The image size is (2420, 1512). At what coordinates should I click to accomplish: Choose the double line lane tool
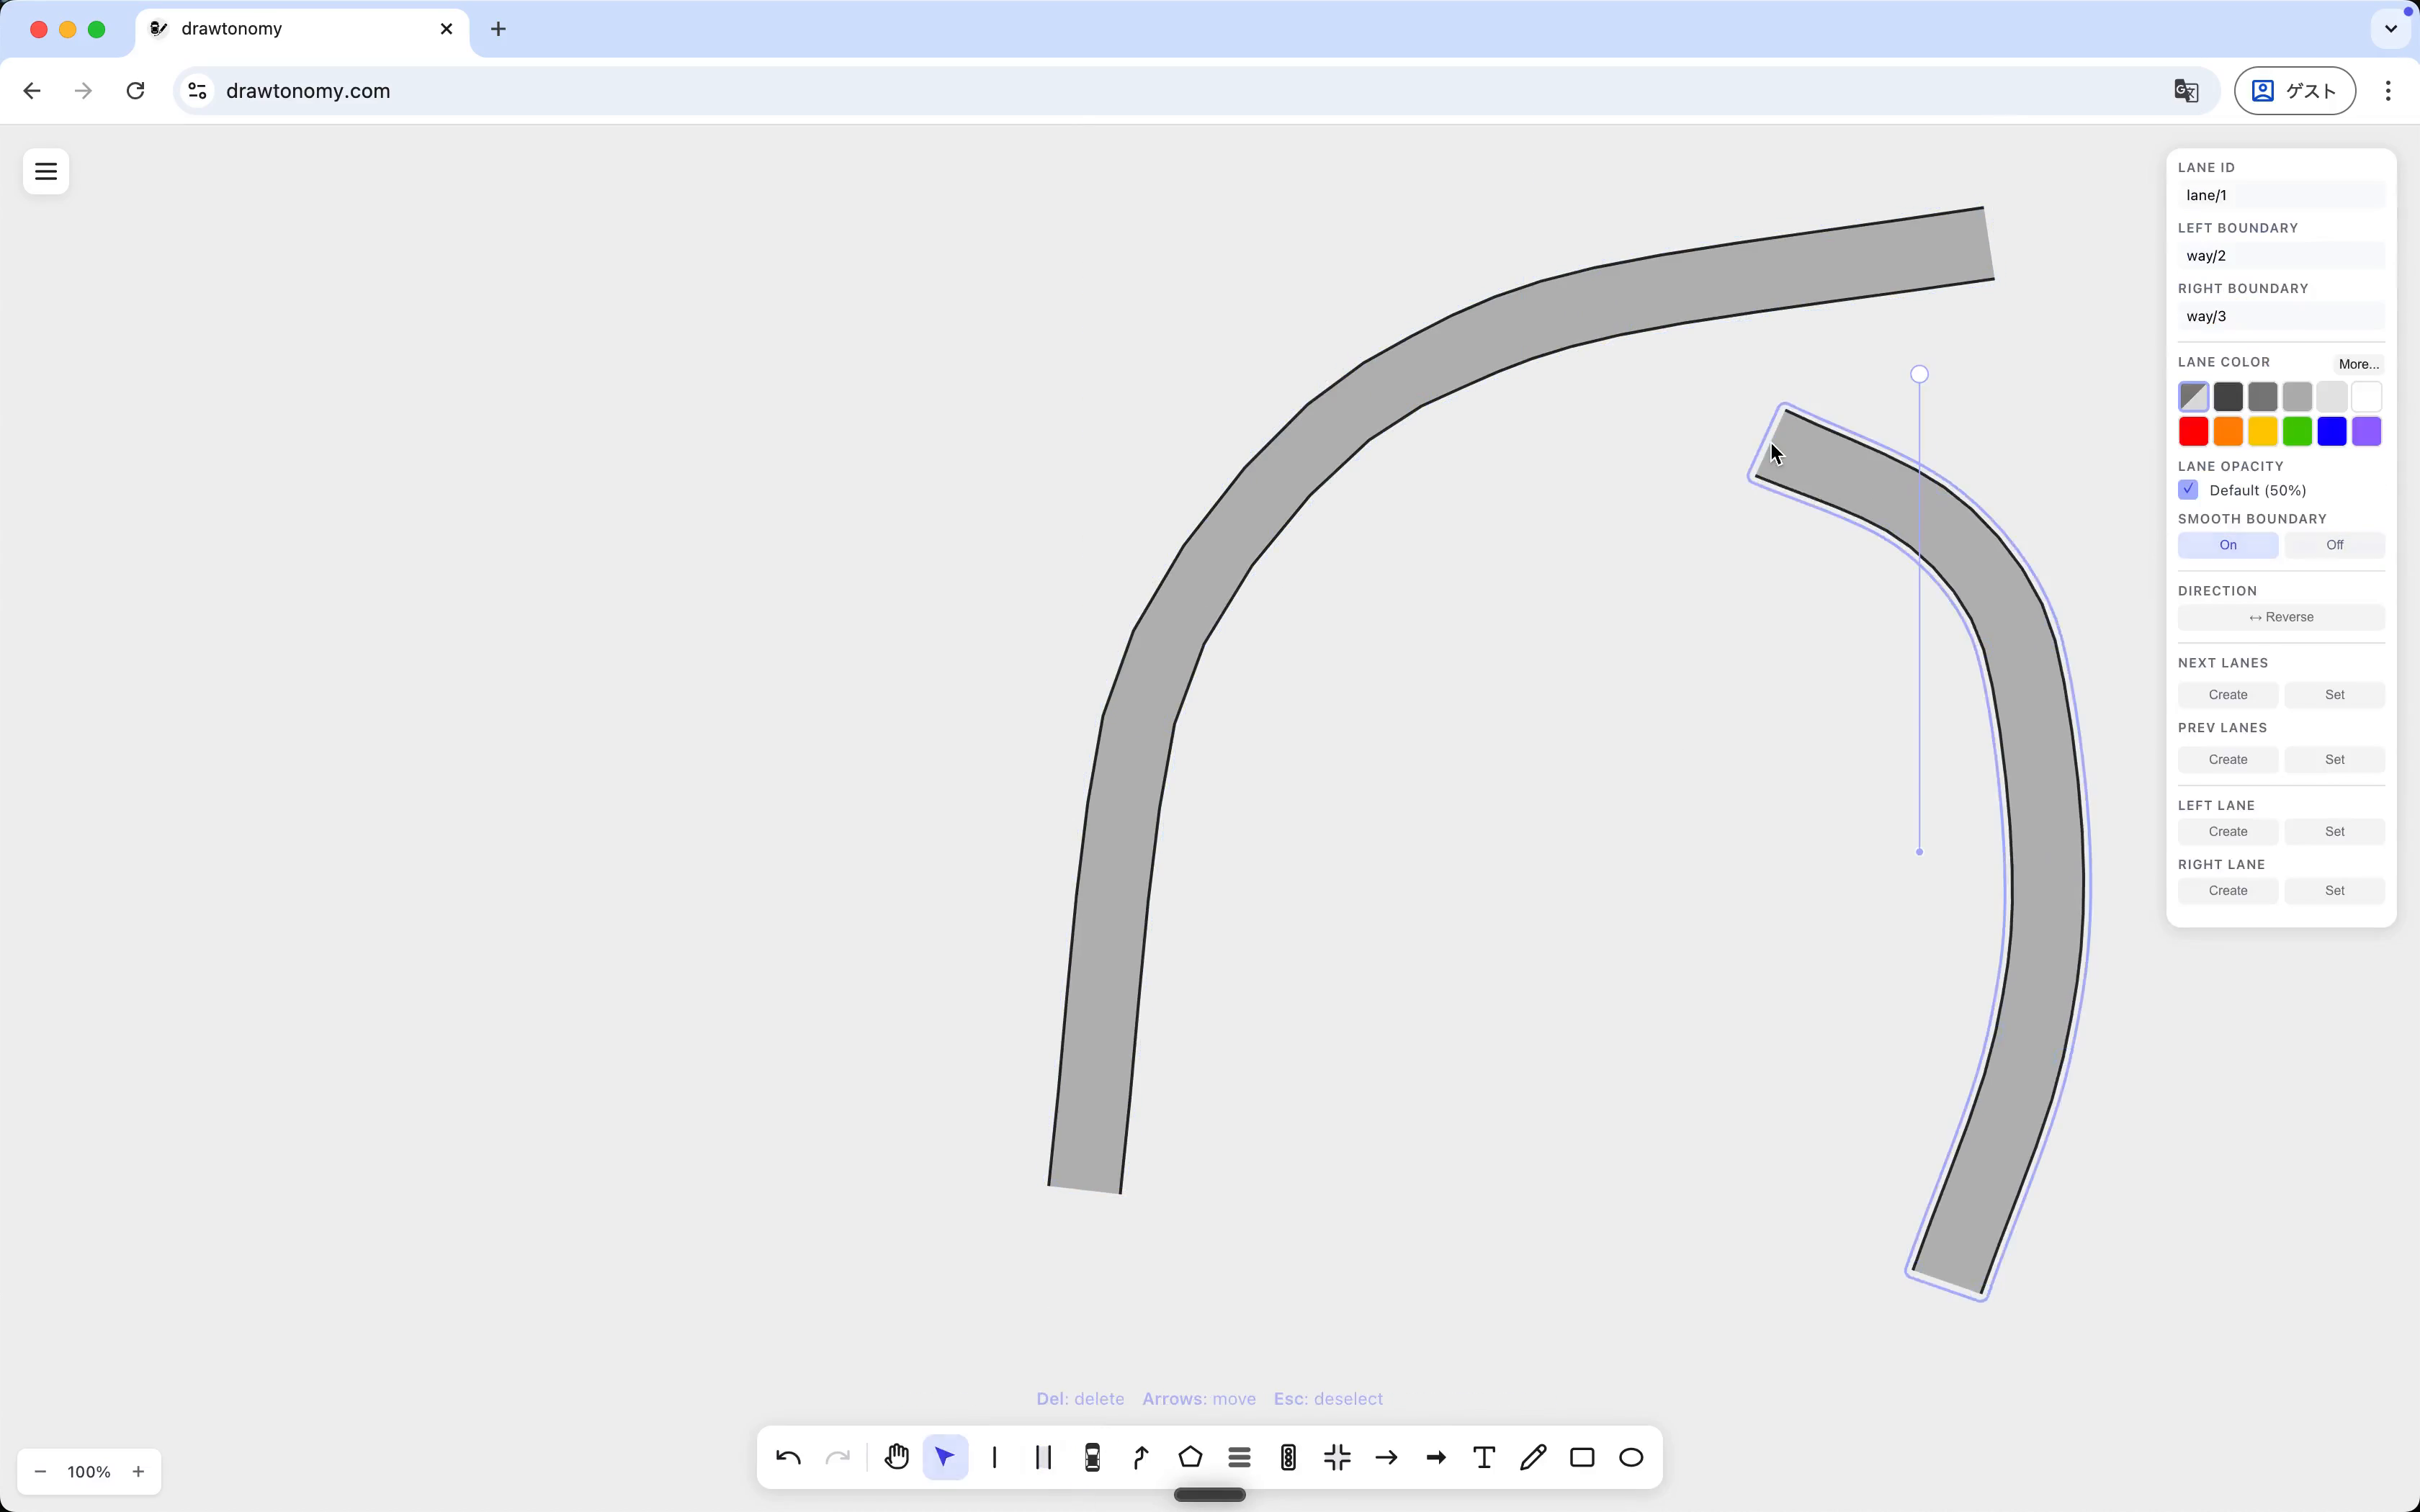(1043, 1457)
